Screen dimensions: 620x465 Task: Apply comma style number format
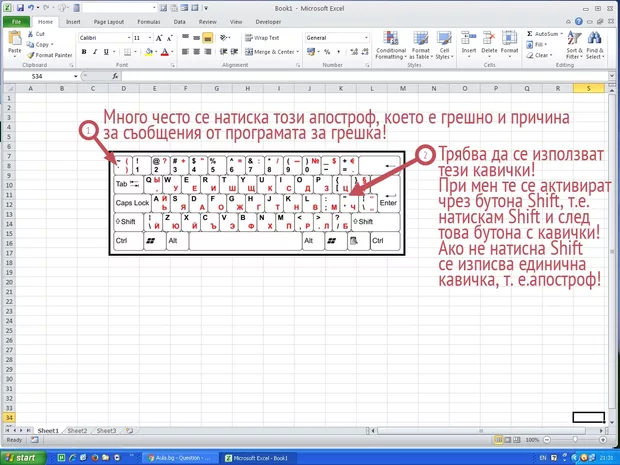pos(338,52)
